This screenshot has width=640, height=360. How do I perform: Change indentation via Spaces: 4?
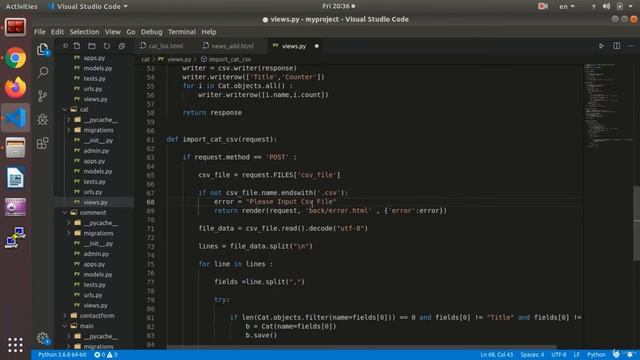(532, 355)
